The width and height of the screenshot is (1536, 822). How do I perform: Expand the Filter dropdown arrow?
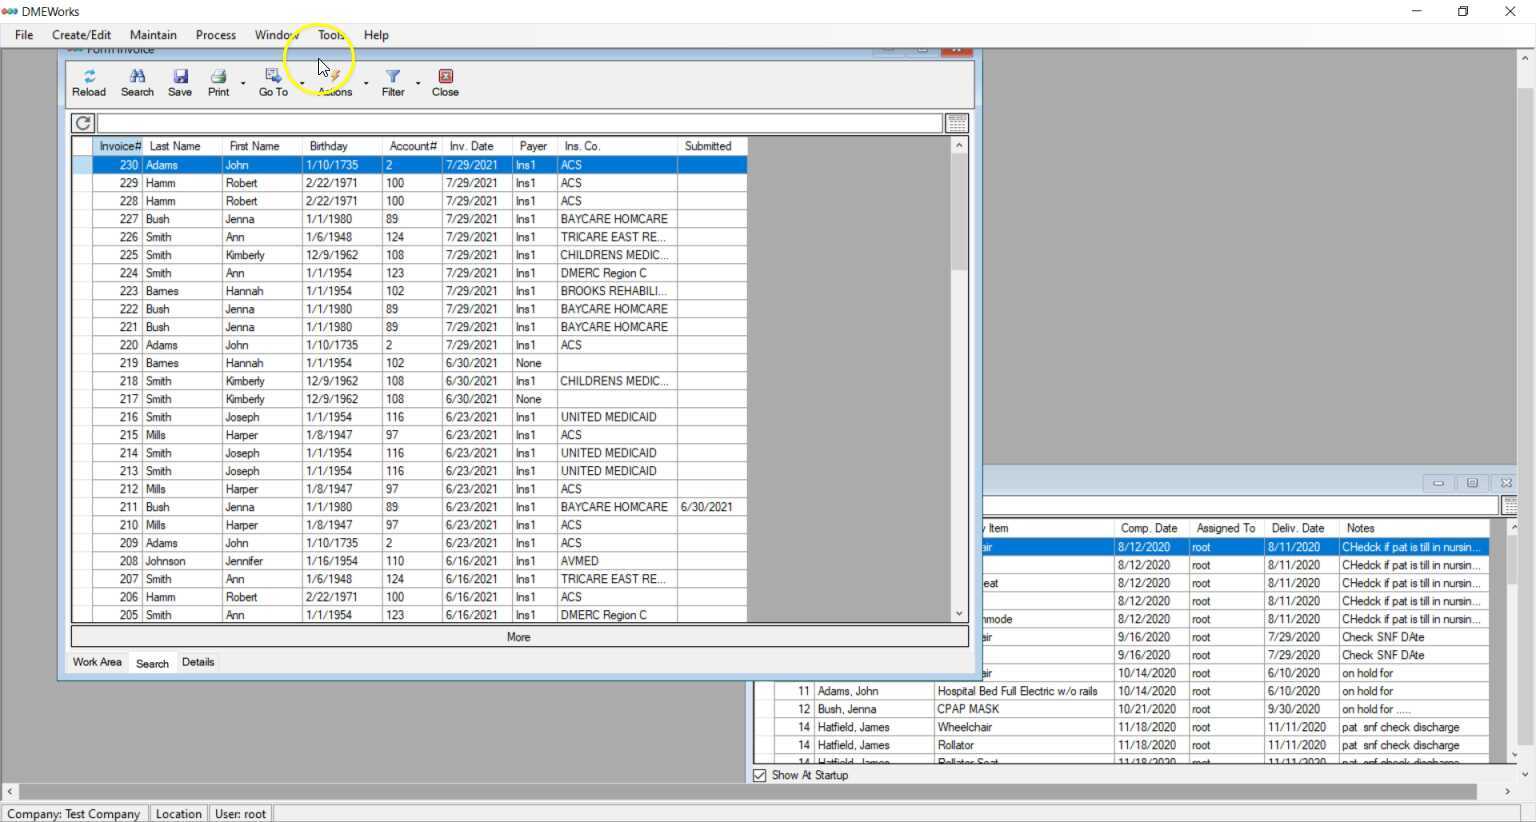(x=418, y=84)
